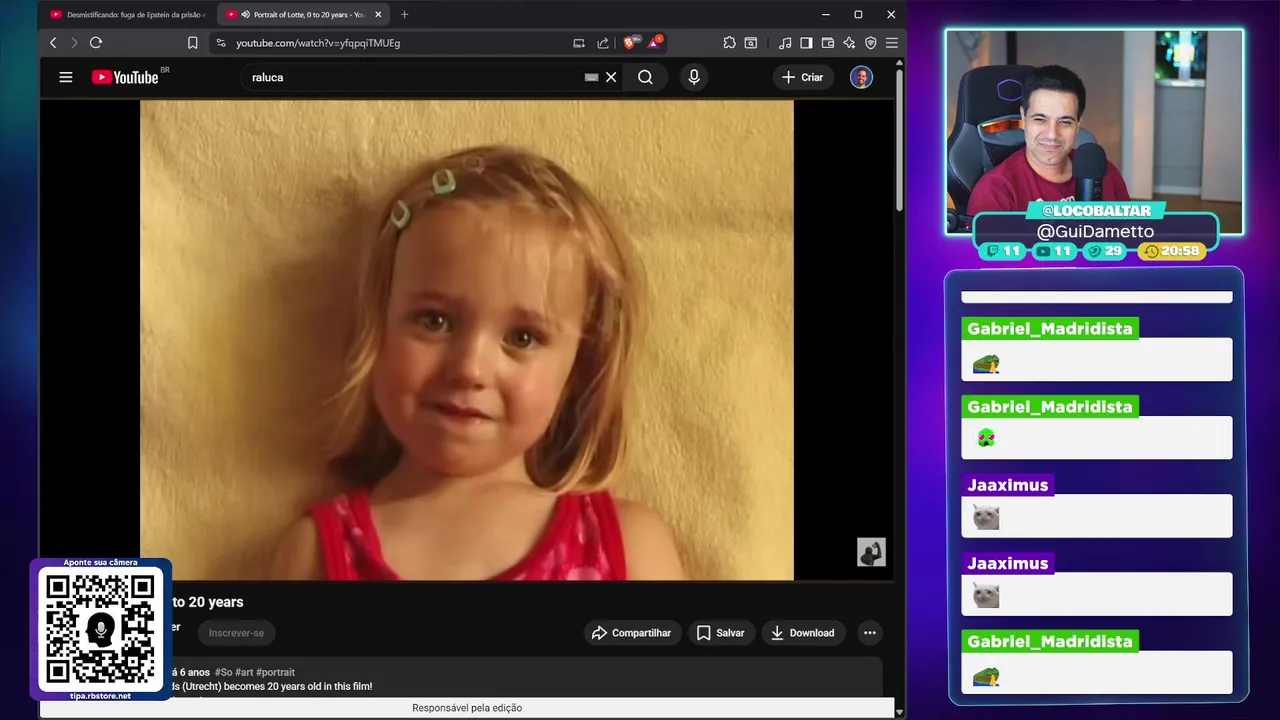This screenshot has height=720, width=1280.
Task: Click the Jaaximus name above the first cat emote
Action: coord(1007,485)
